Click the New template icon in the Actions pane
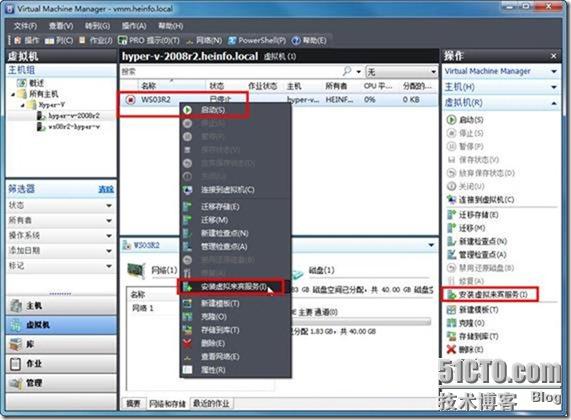The image size is (571, 420). coord(451,310)
